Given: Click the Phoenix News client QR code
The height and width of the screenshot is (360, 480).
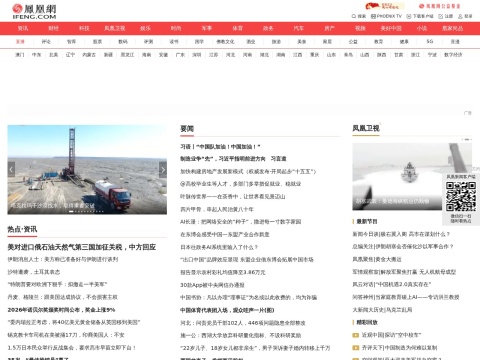Looking at the screenshot, I should (x=461, y=196).
